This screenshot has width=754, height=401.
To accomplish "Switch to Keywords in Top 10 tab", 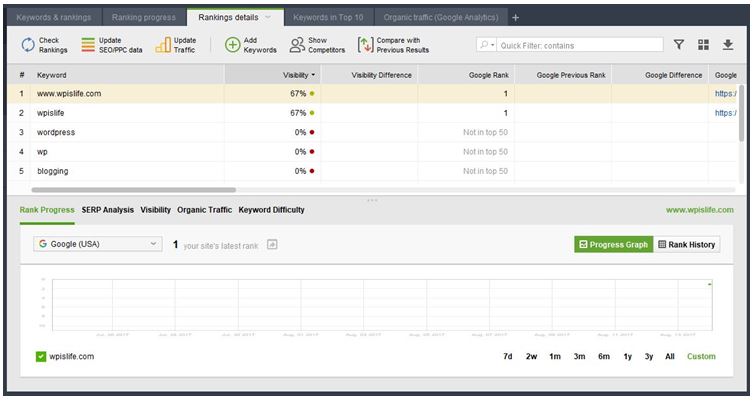I will pyautogui.click(x=328, y=17).
